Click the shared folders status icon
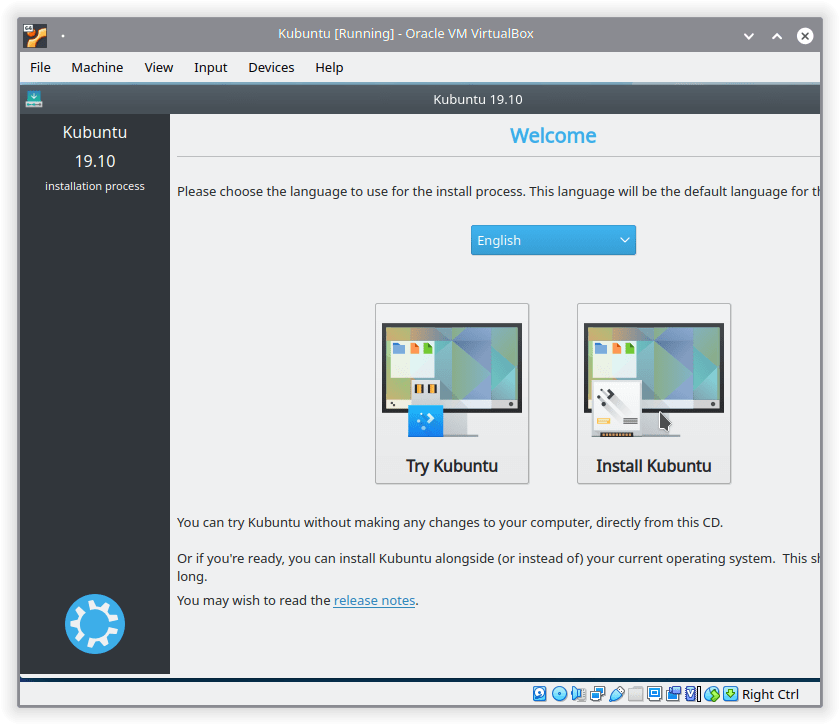 pos(635,694)
